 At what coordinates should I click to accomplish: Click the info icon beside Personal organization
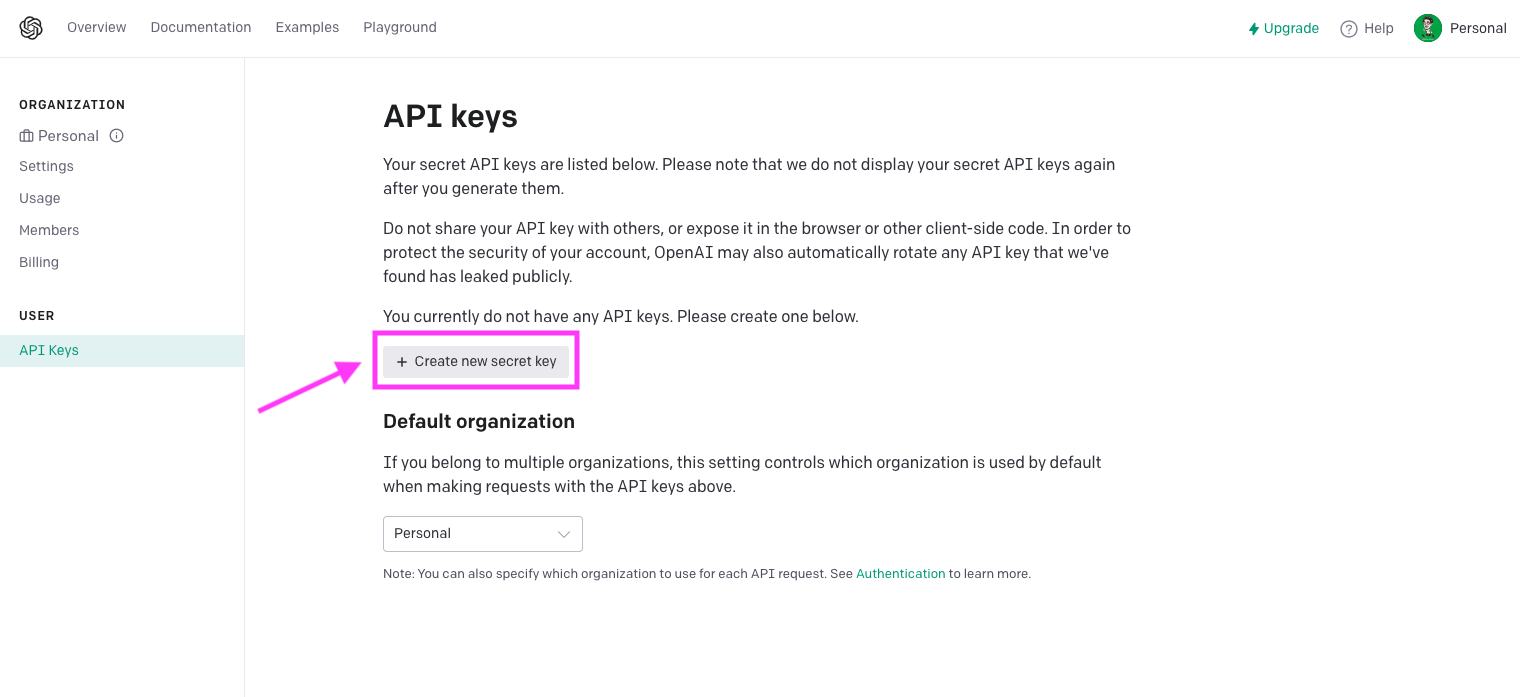coord(116,135)
